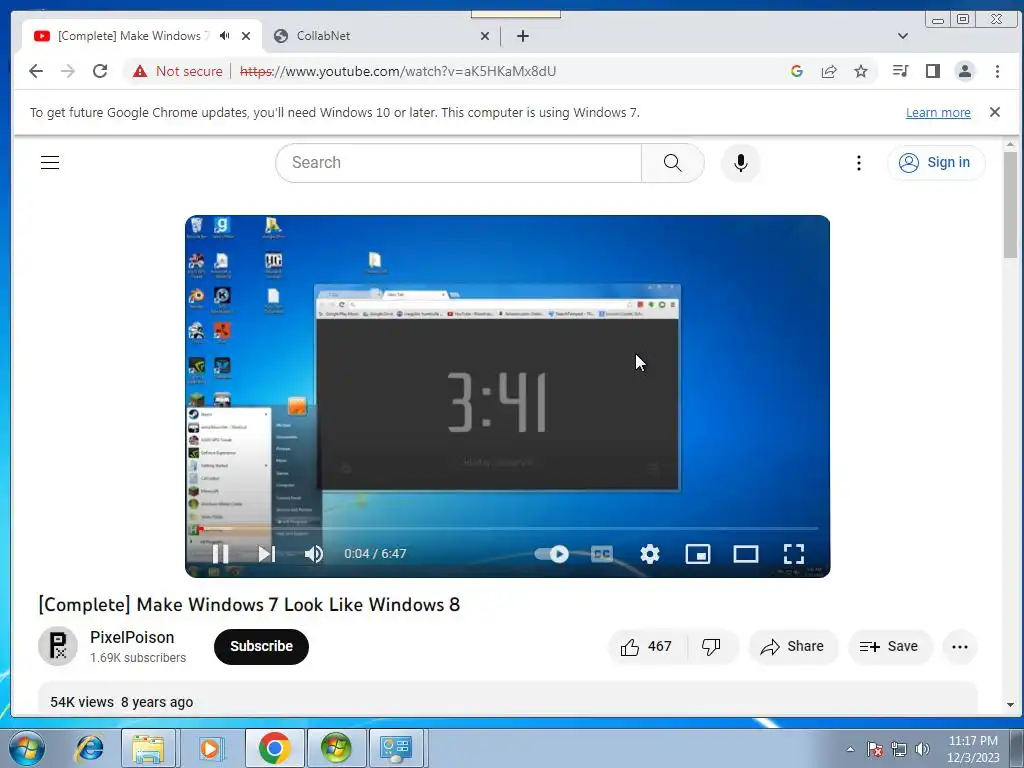Share this page from address bar
Screen dimensions: 1024x768
point(829,71)
